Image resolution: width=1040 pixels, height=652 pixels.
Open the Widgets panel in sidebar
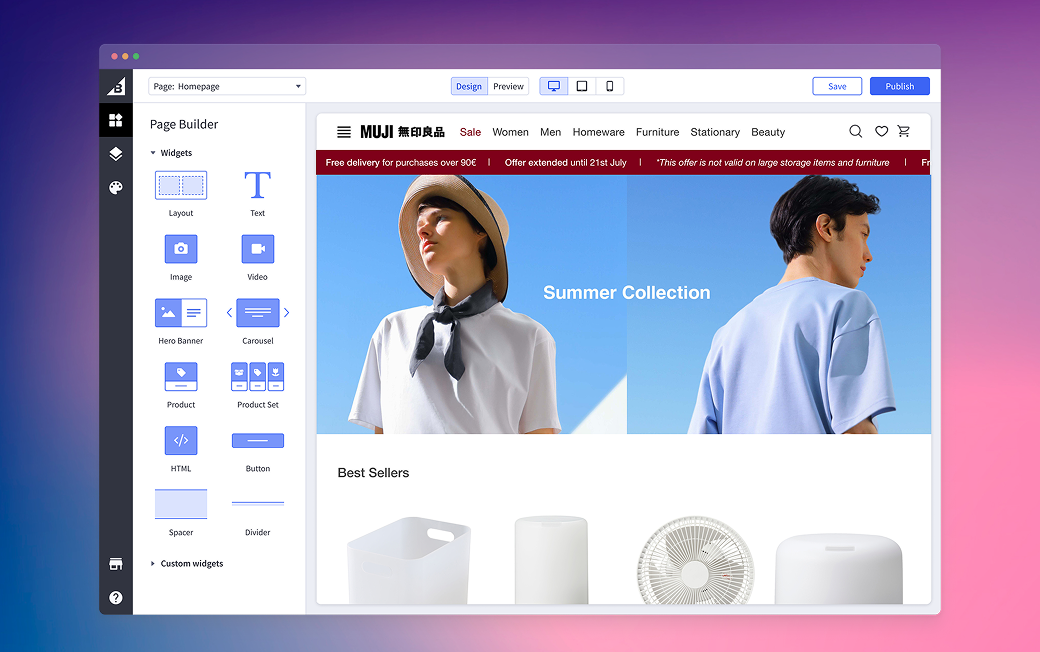pyautogui.click(x=116, y=120)
